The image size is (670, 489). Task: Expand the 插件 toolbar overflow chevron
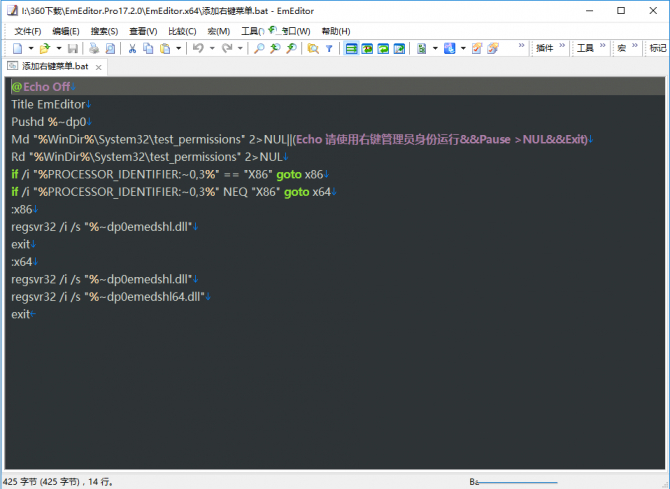click(x=562, y=45)
